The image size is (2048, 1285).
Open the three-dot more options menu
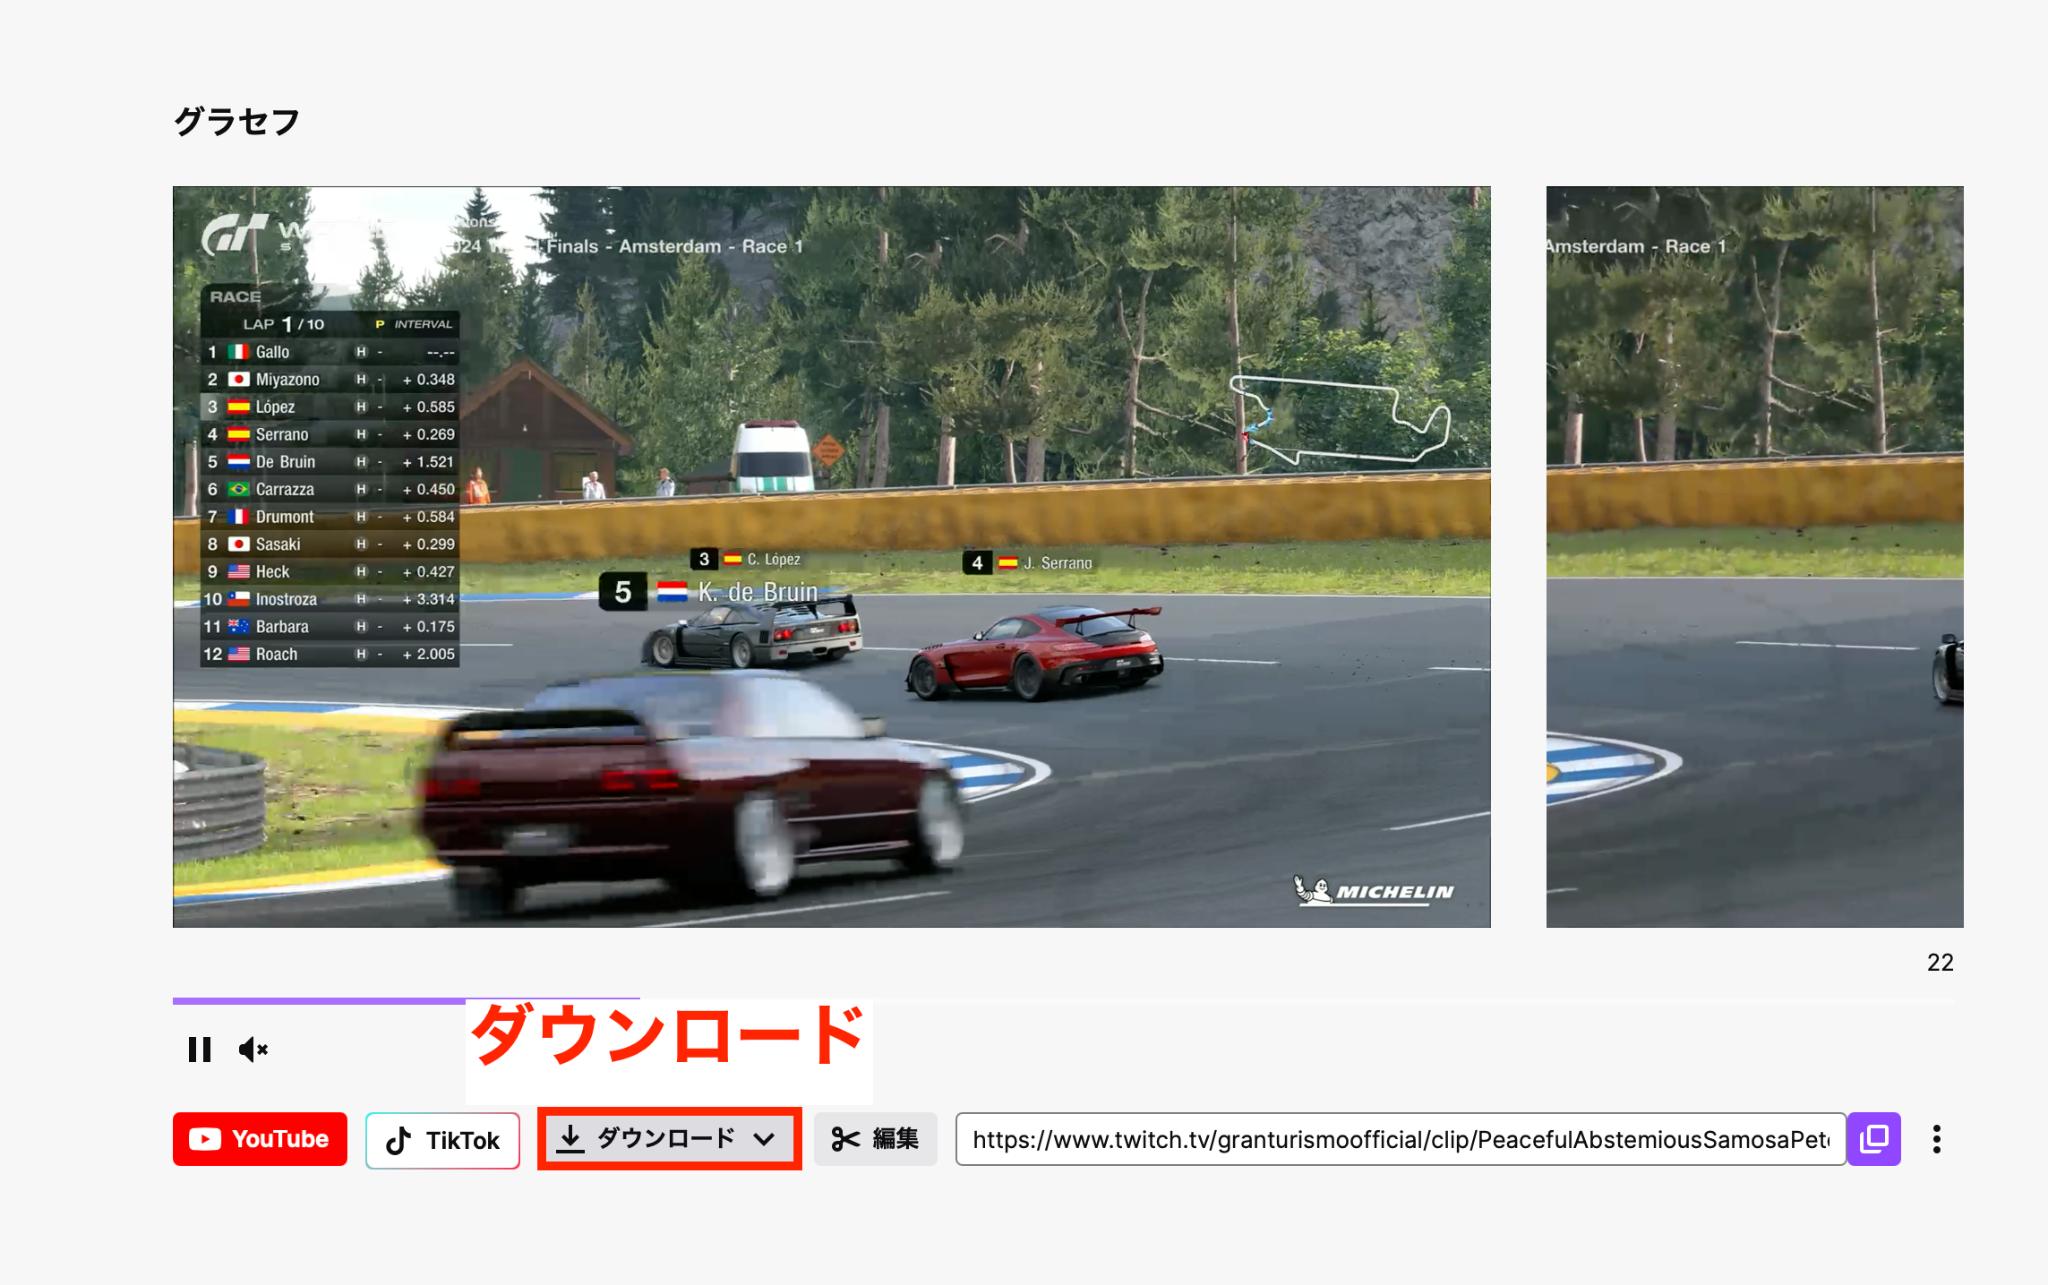(x=1937, y=1139)
